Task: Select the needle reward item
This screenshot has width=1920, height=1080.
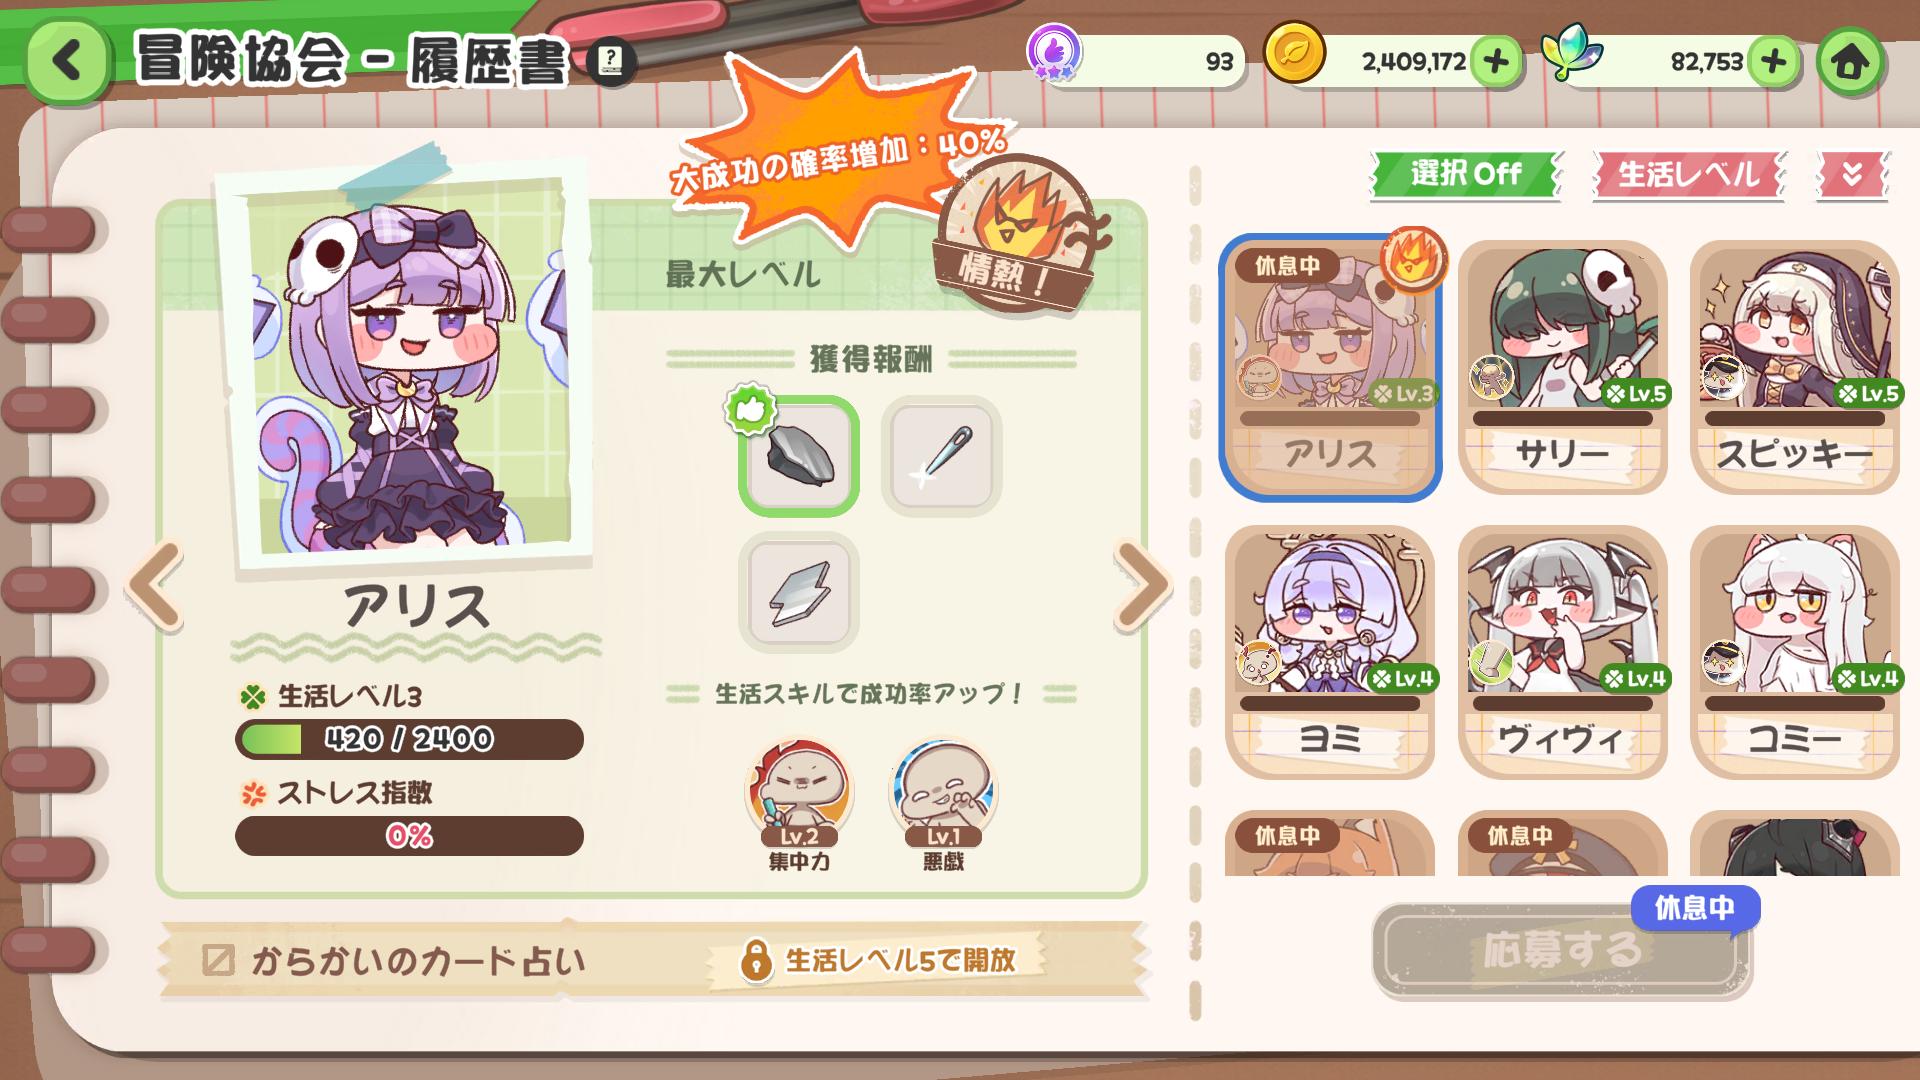Action: coord(942,457)
